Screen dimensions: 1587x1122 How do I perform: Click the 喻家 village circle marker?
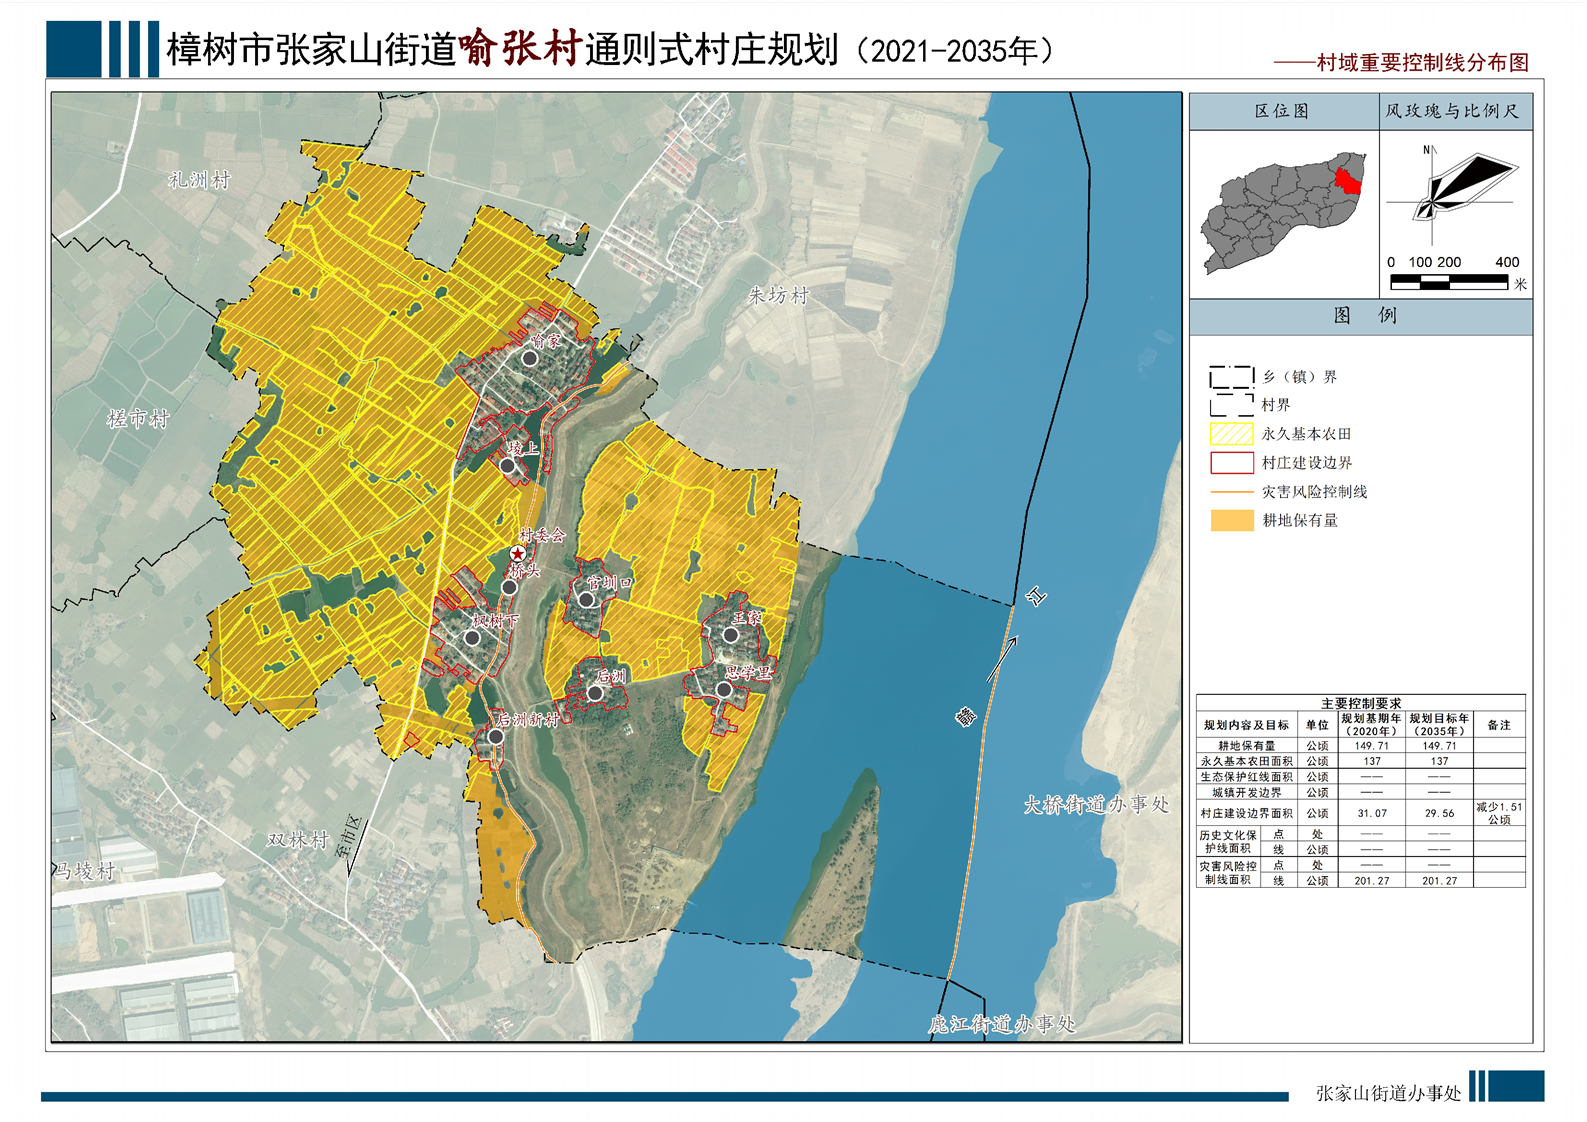pyautogui.click(x=530, y=358)
